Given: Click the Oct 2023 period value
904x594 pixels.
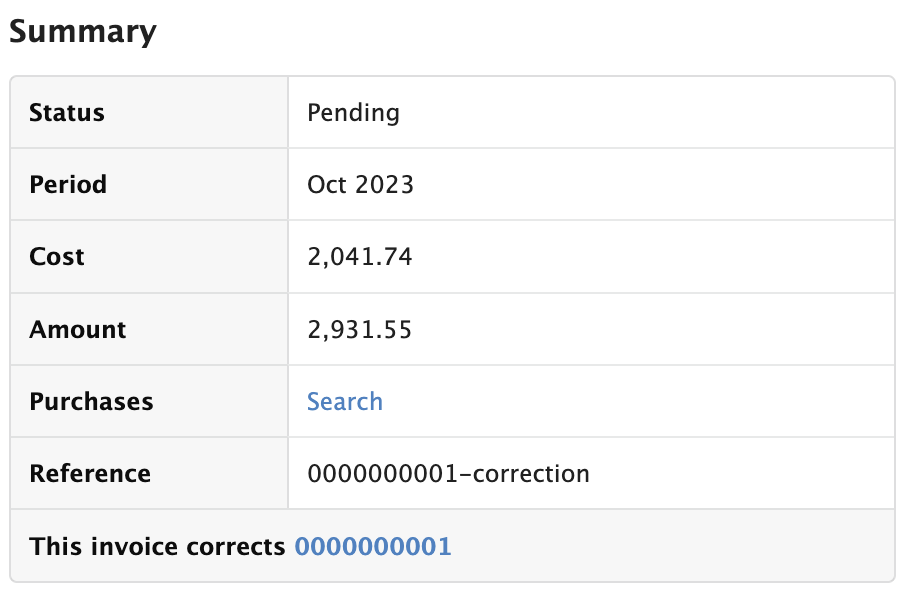Looking at the screenshot, I should pyautogui.click(x=360, y=184).
